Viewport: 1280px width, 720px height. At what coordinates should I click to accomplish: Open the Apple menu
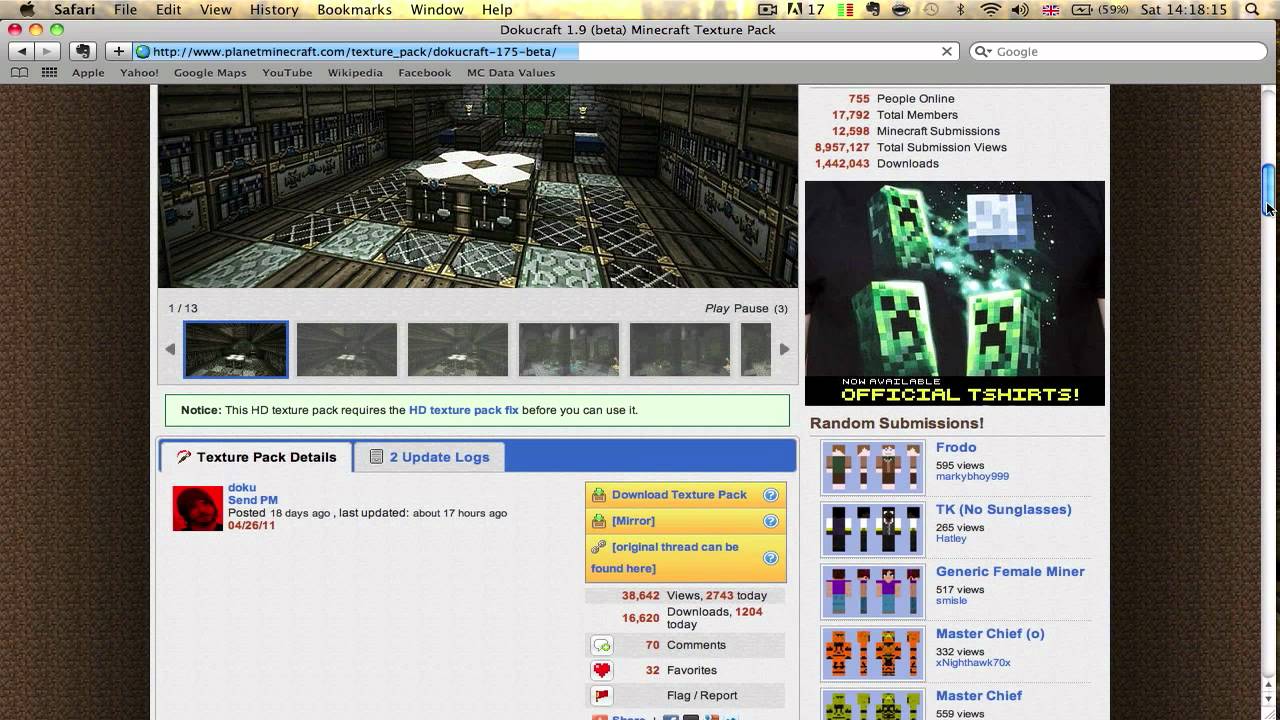(27, 10)
